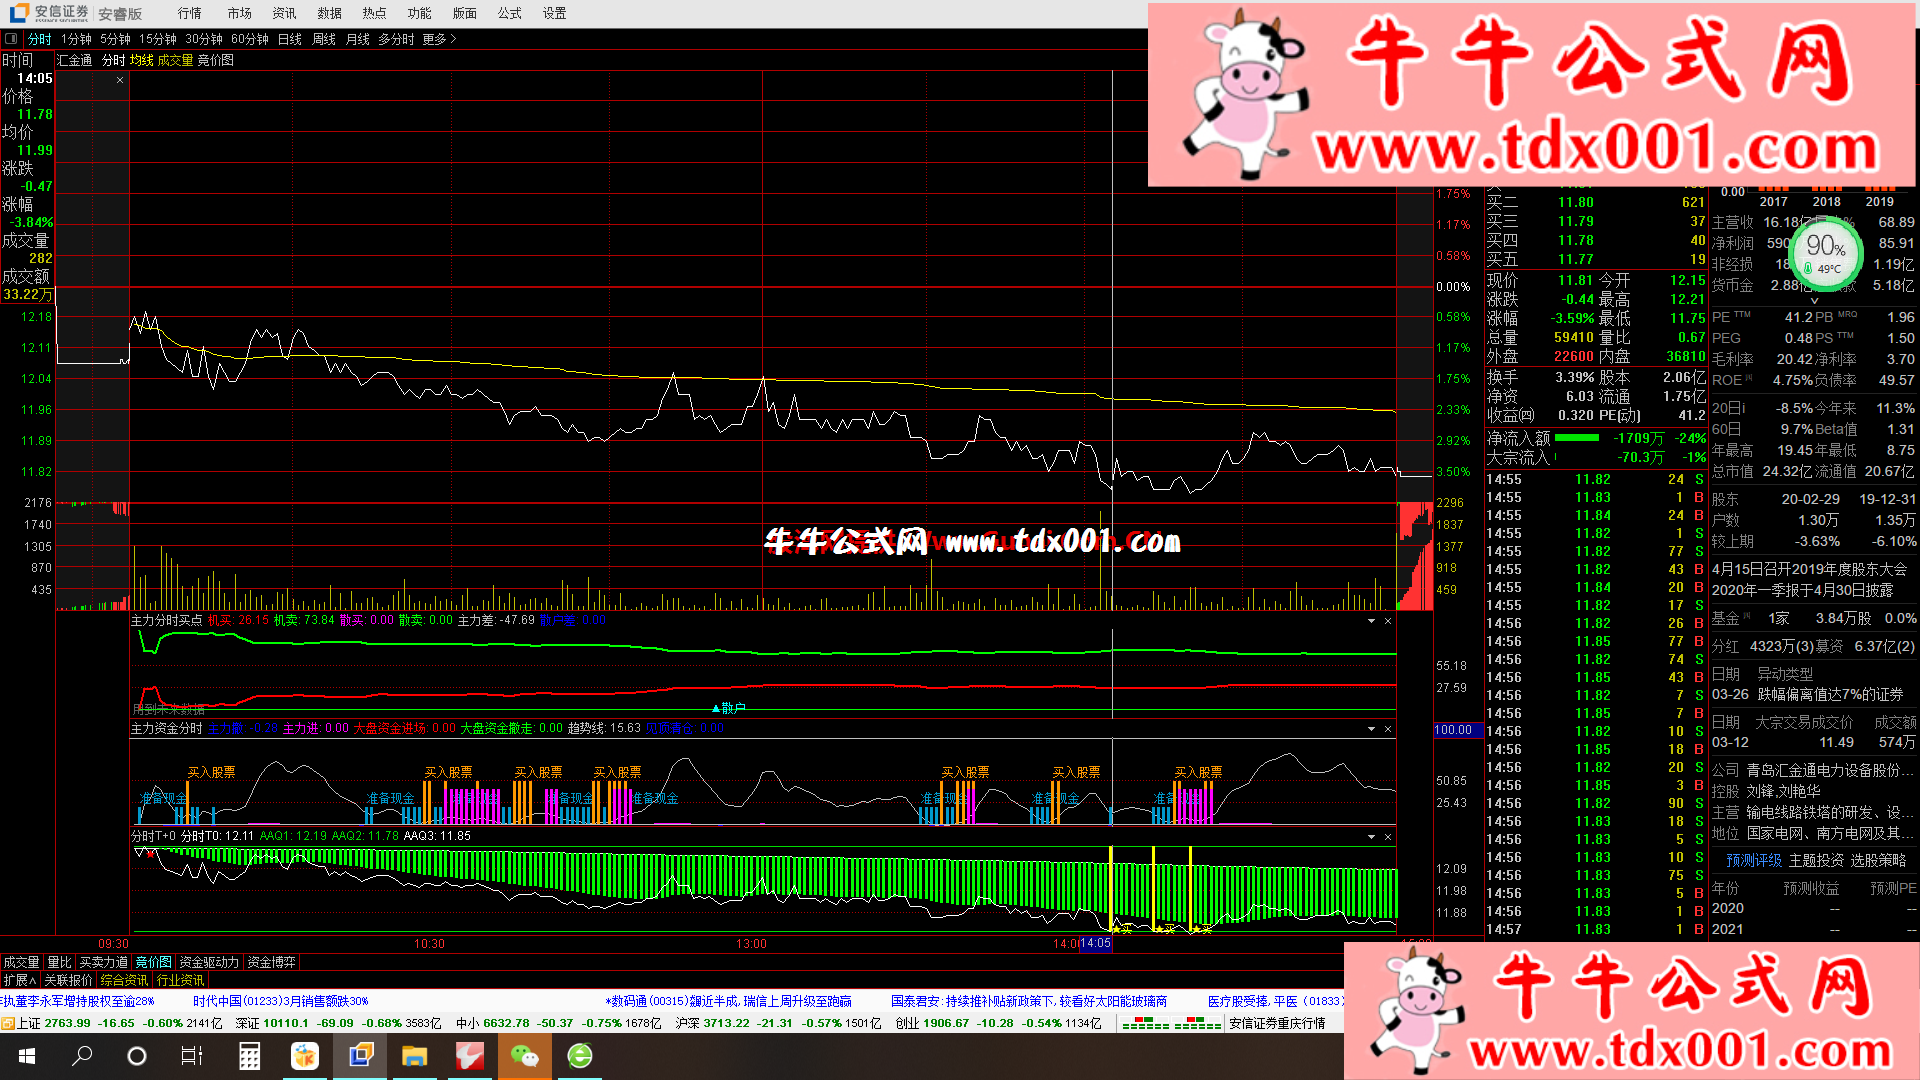
Task: Click the green-red signal bars in status bar
Action: coord(1171,1024)
